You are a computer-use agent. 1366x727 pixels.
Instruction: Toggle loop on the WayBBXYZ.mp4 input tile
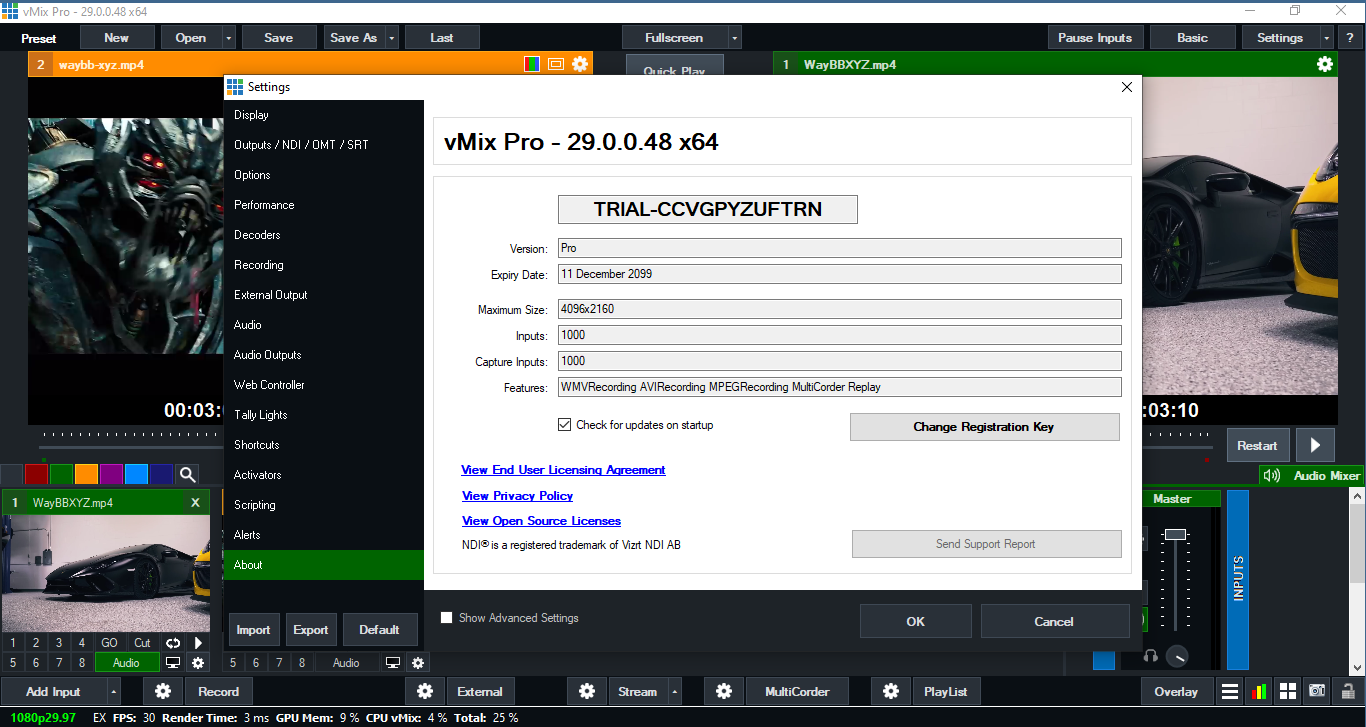point(173,643)
